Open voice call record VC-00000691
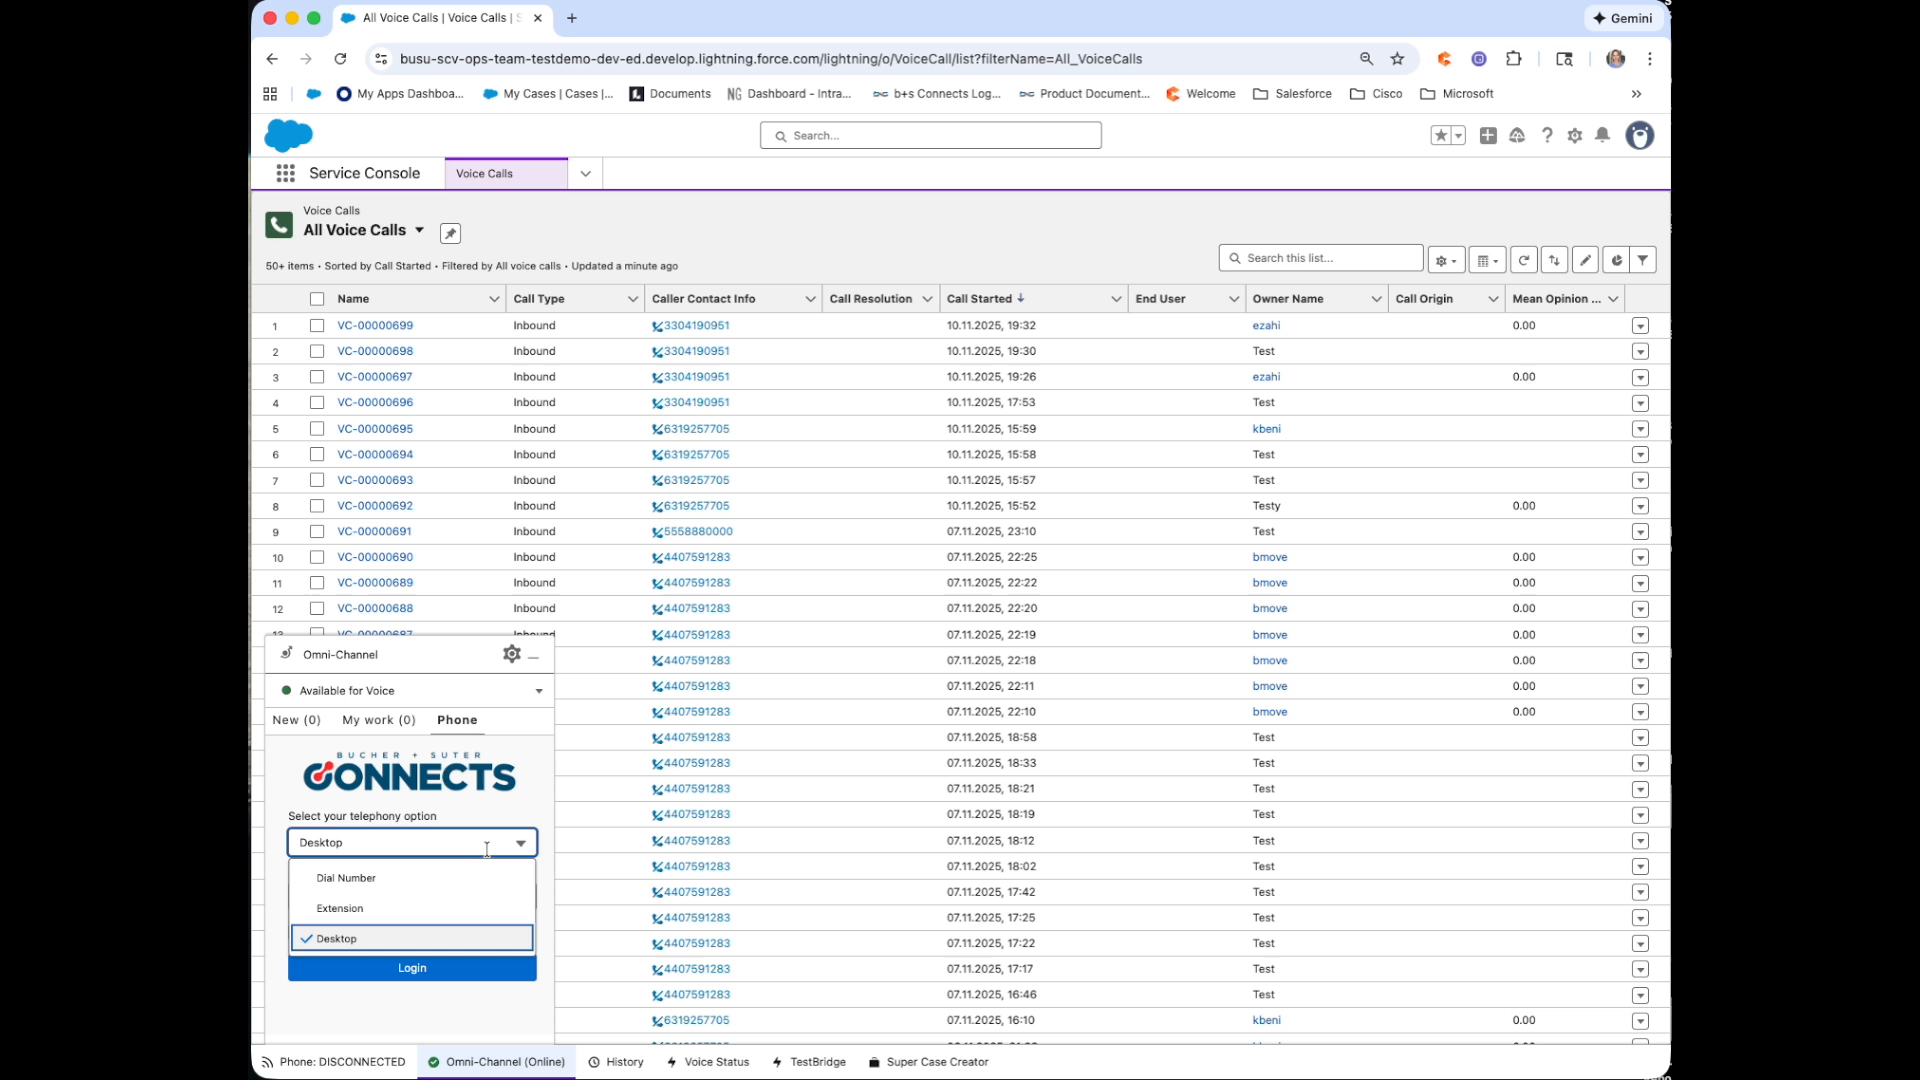This screenshot has width=1920, height=1080. (374, 531)
